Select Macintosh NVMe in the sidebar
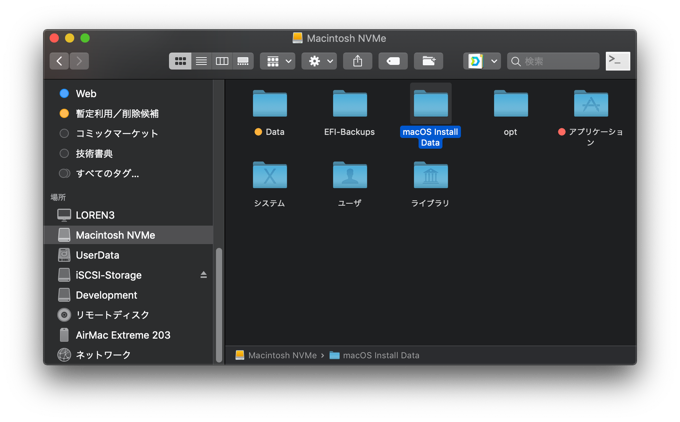Viewport: 680px width, 422px height. click(128, 235)
